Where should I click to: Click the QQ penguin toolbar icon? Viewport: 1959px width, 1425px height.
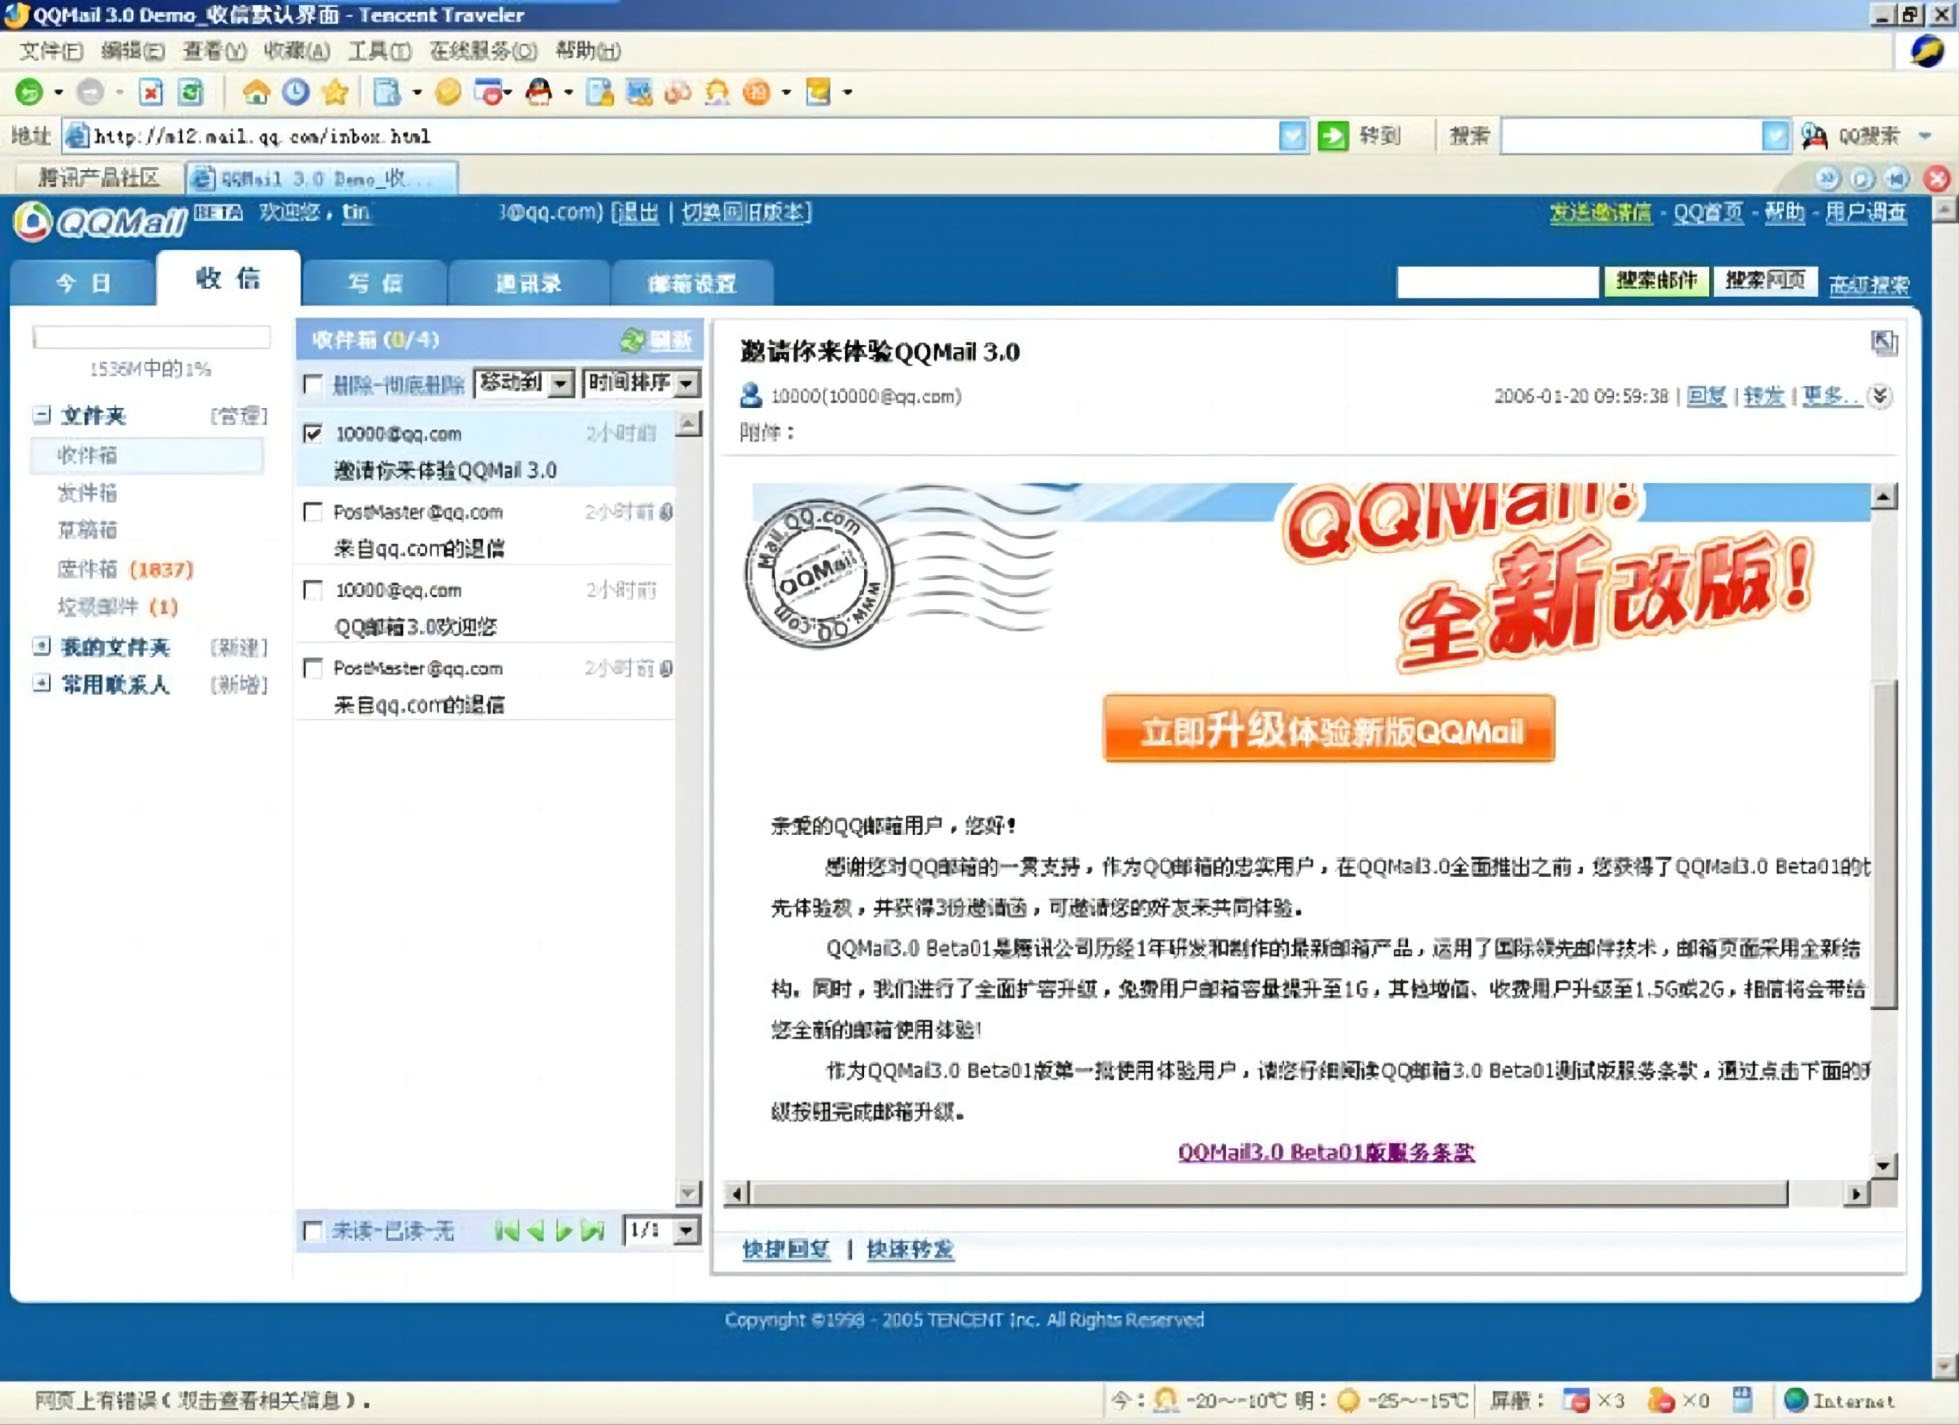point(538,92)
